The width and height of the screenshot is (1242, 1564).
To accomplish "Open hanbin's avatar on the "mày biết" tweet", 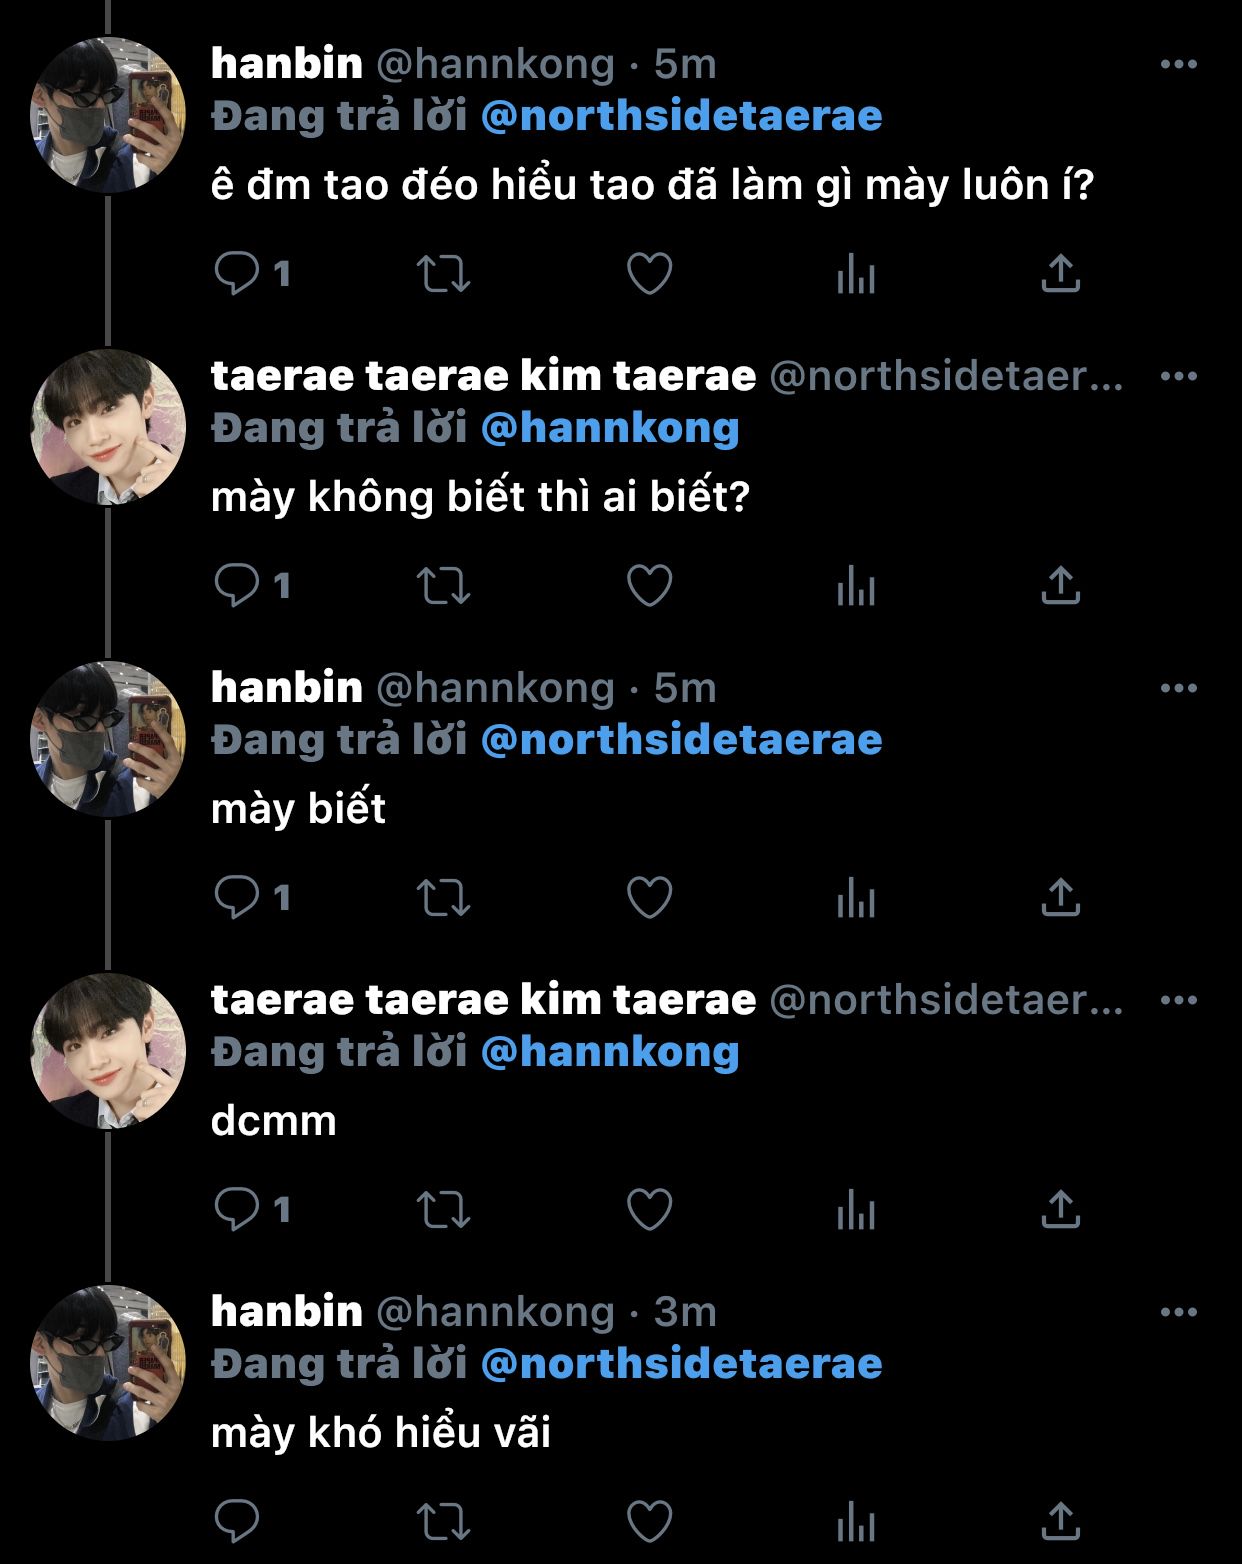I will point(108,739).
